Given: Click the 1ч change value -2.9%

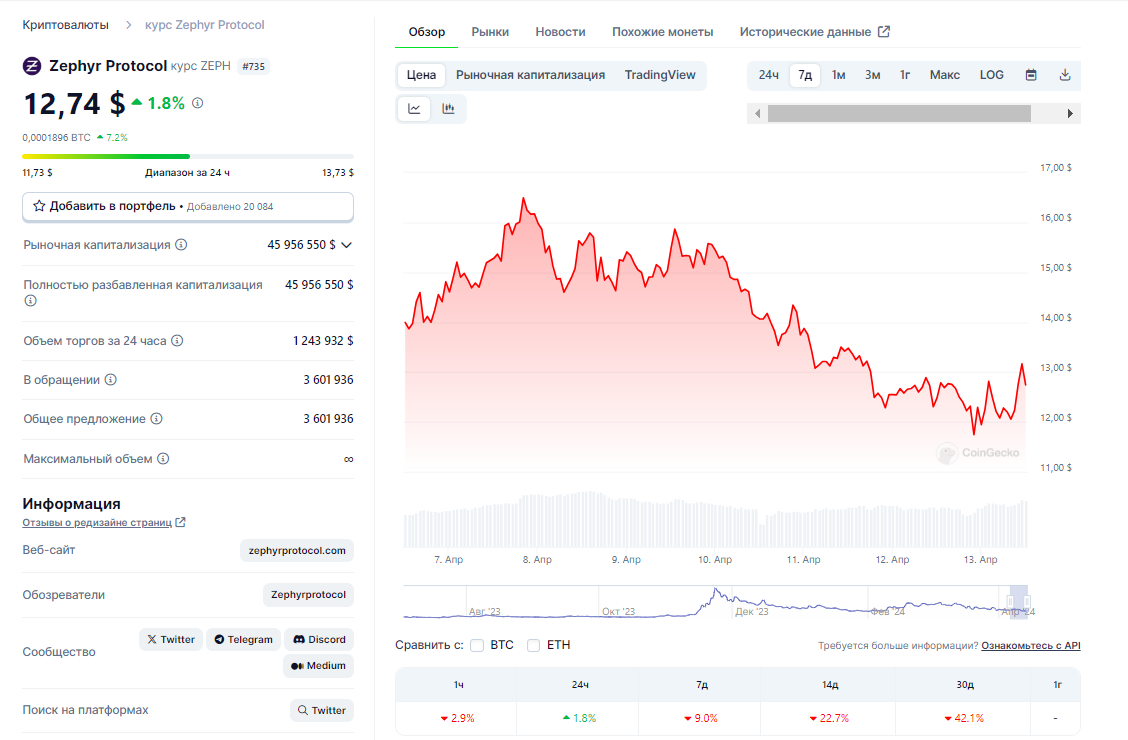Looking at the screenshot, I should (458, 718).
